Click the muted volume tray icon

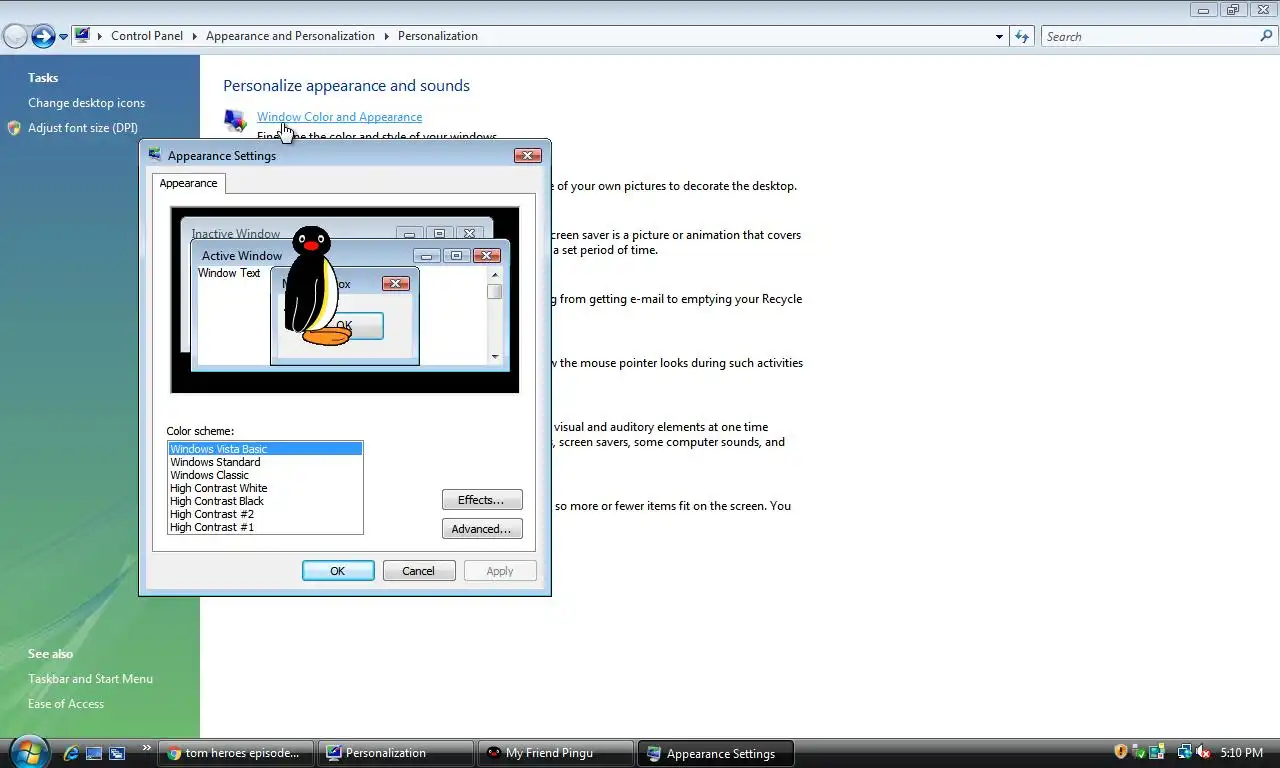1203,752
